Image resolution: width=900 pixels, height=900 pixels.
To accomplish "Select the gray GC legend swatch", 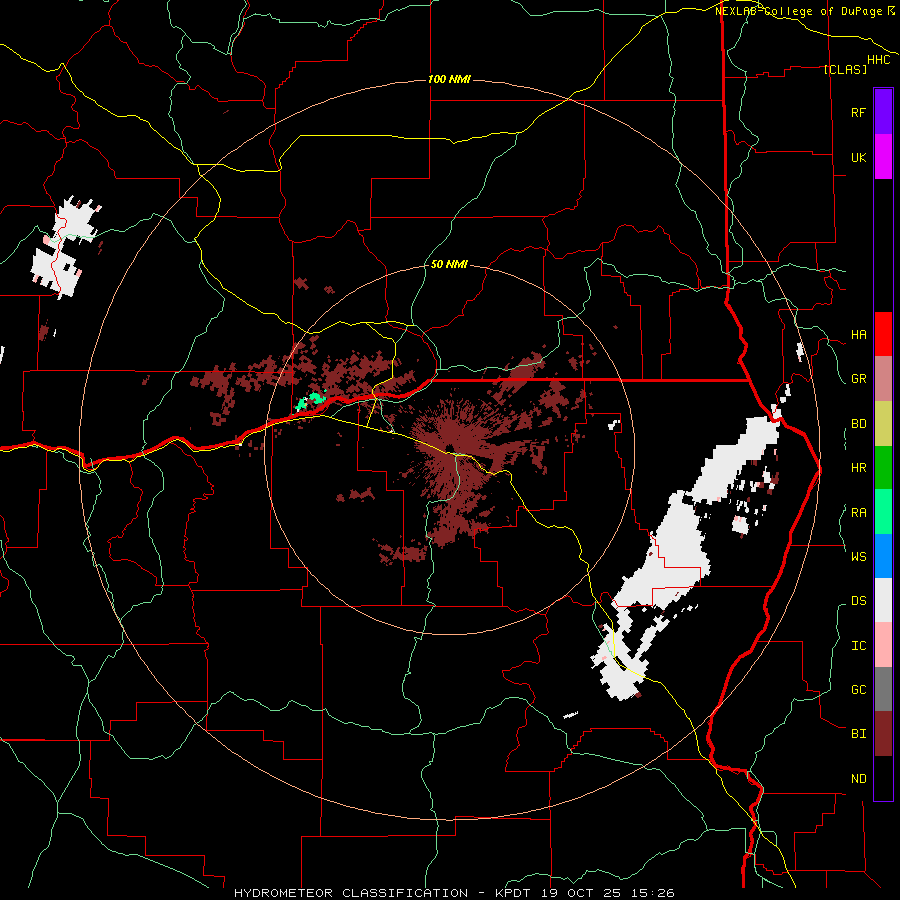I will click(x=883, y=689).
